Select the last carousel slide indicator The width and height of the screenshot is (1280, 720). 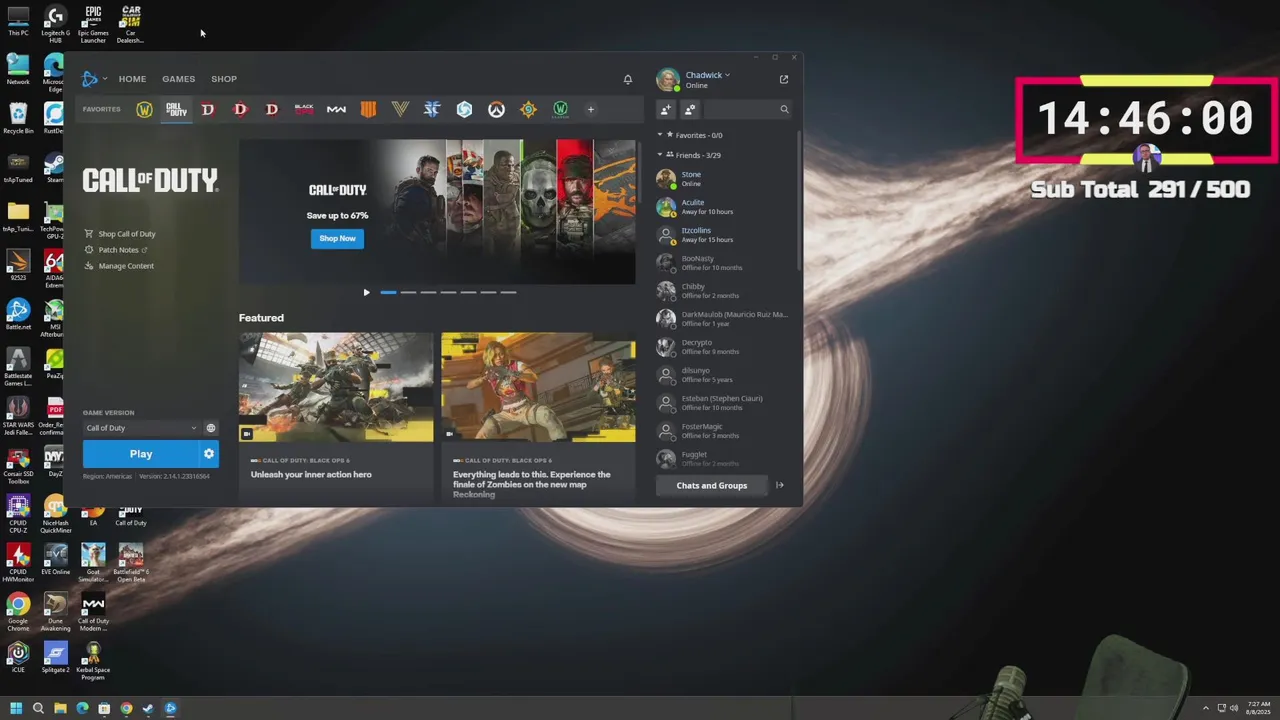tap(508, 293)
